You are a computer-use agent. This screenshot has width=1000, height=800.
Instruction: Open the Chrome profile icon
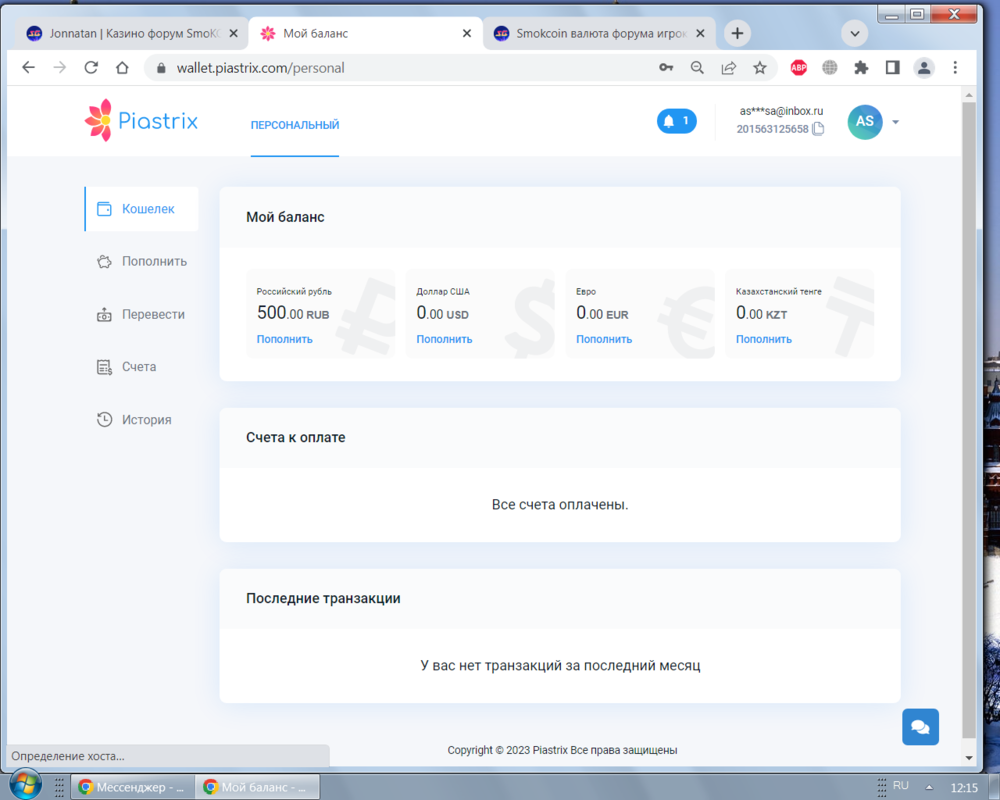pyautogui.click(x=923, y=68)
